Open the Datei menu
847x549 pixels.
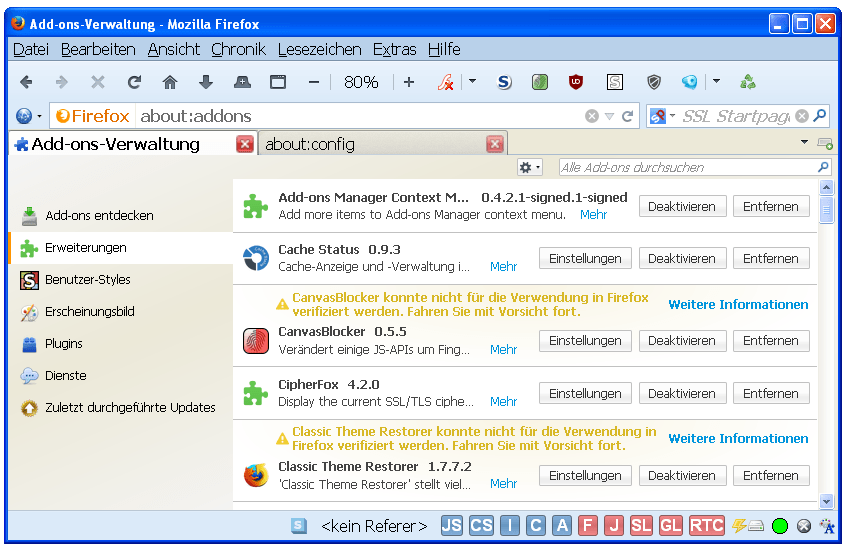pyautogui.click(x=31, y=49)
